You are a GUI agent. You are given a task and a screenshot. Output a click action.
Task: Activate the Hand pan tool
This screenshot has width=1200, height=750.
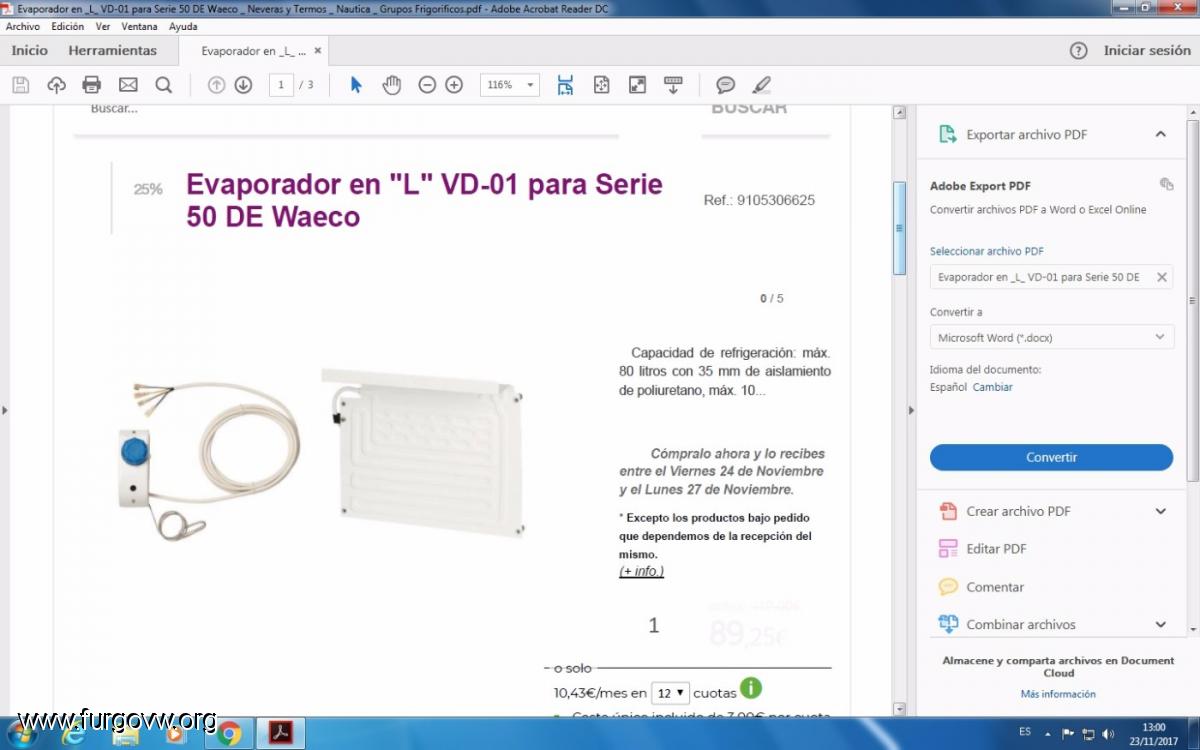coord(391,85)
